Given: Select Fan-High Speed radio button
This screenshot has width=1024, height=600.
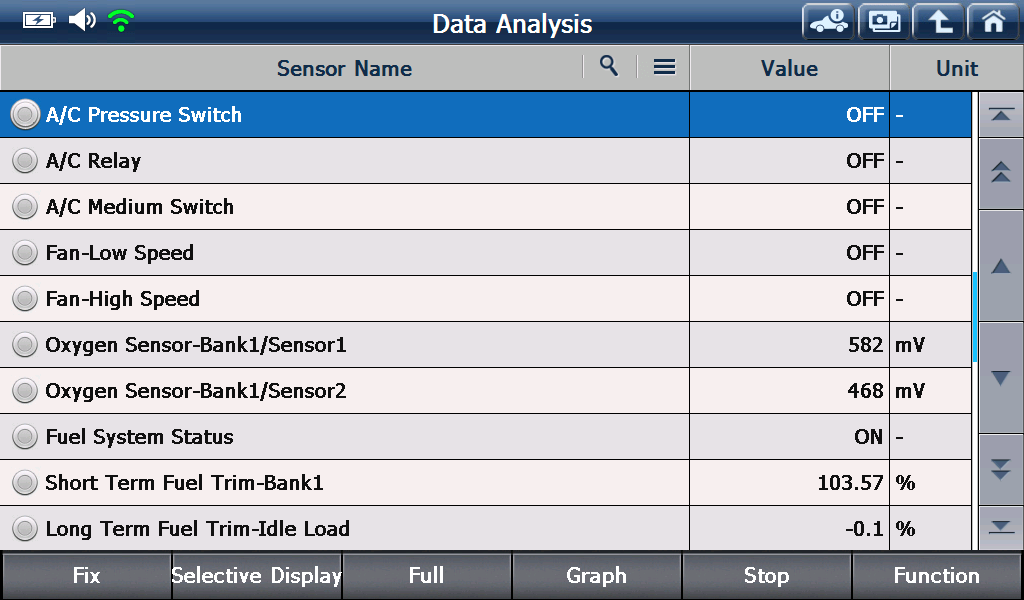Looking at the screenshot, I should click(25, 298).
